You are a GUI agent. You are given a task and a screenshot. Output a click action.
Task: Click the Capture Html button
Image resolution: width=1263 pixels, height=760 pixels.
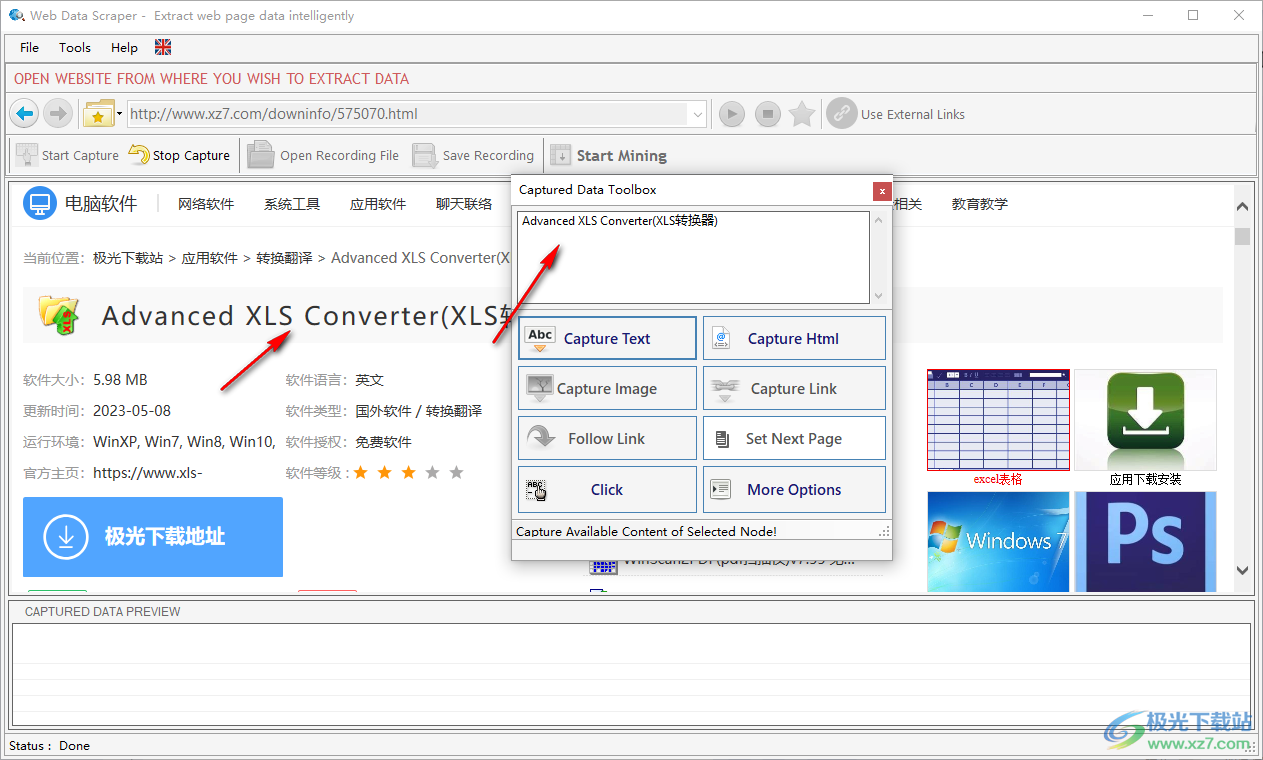tap(794, 338)
